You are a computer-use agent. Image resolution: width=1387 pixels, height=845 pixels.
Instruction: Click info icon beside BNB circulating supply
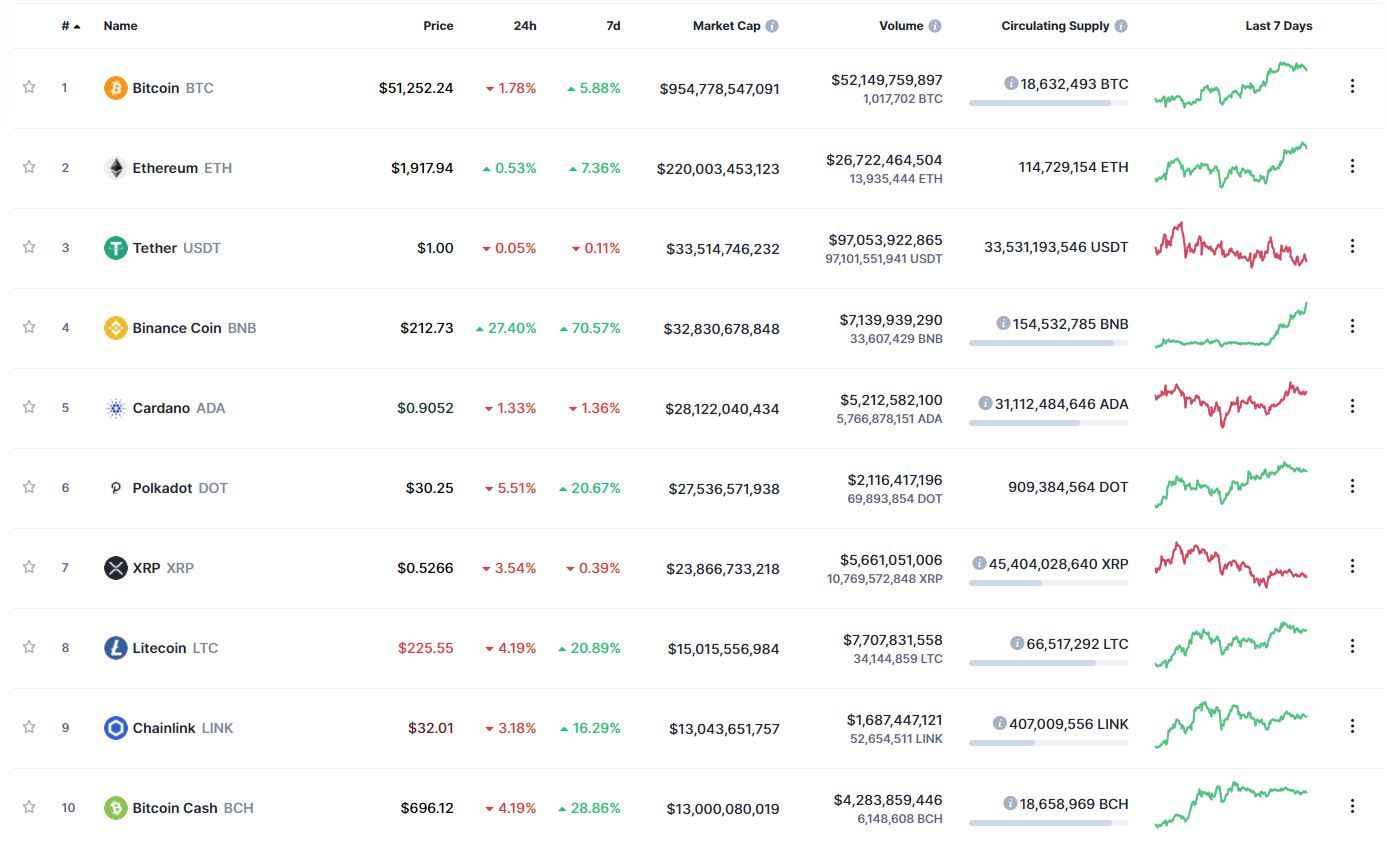pyautogui.click(x=1003, y=324)
